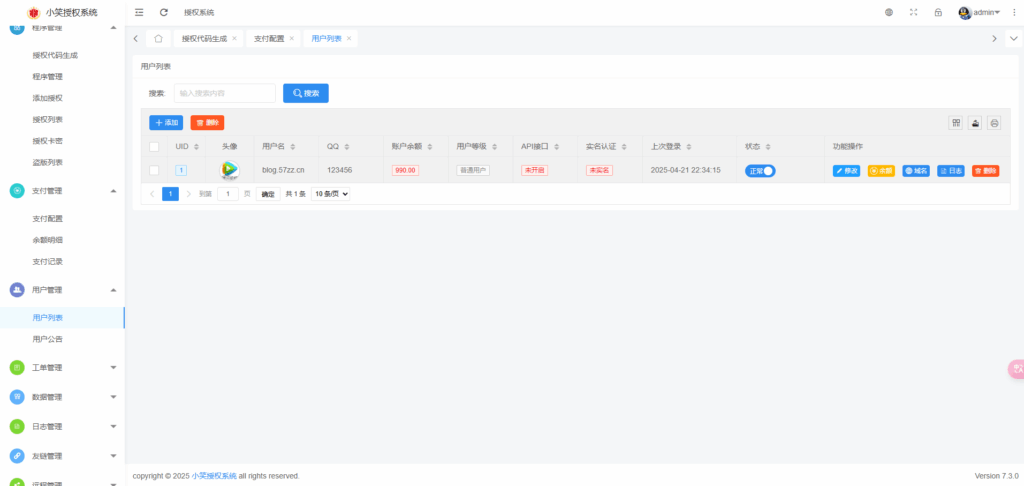Toggle the 正常 status switch
This screenshot has height=486, width=1024.
760,170
